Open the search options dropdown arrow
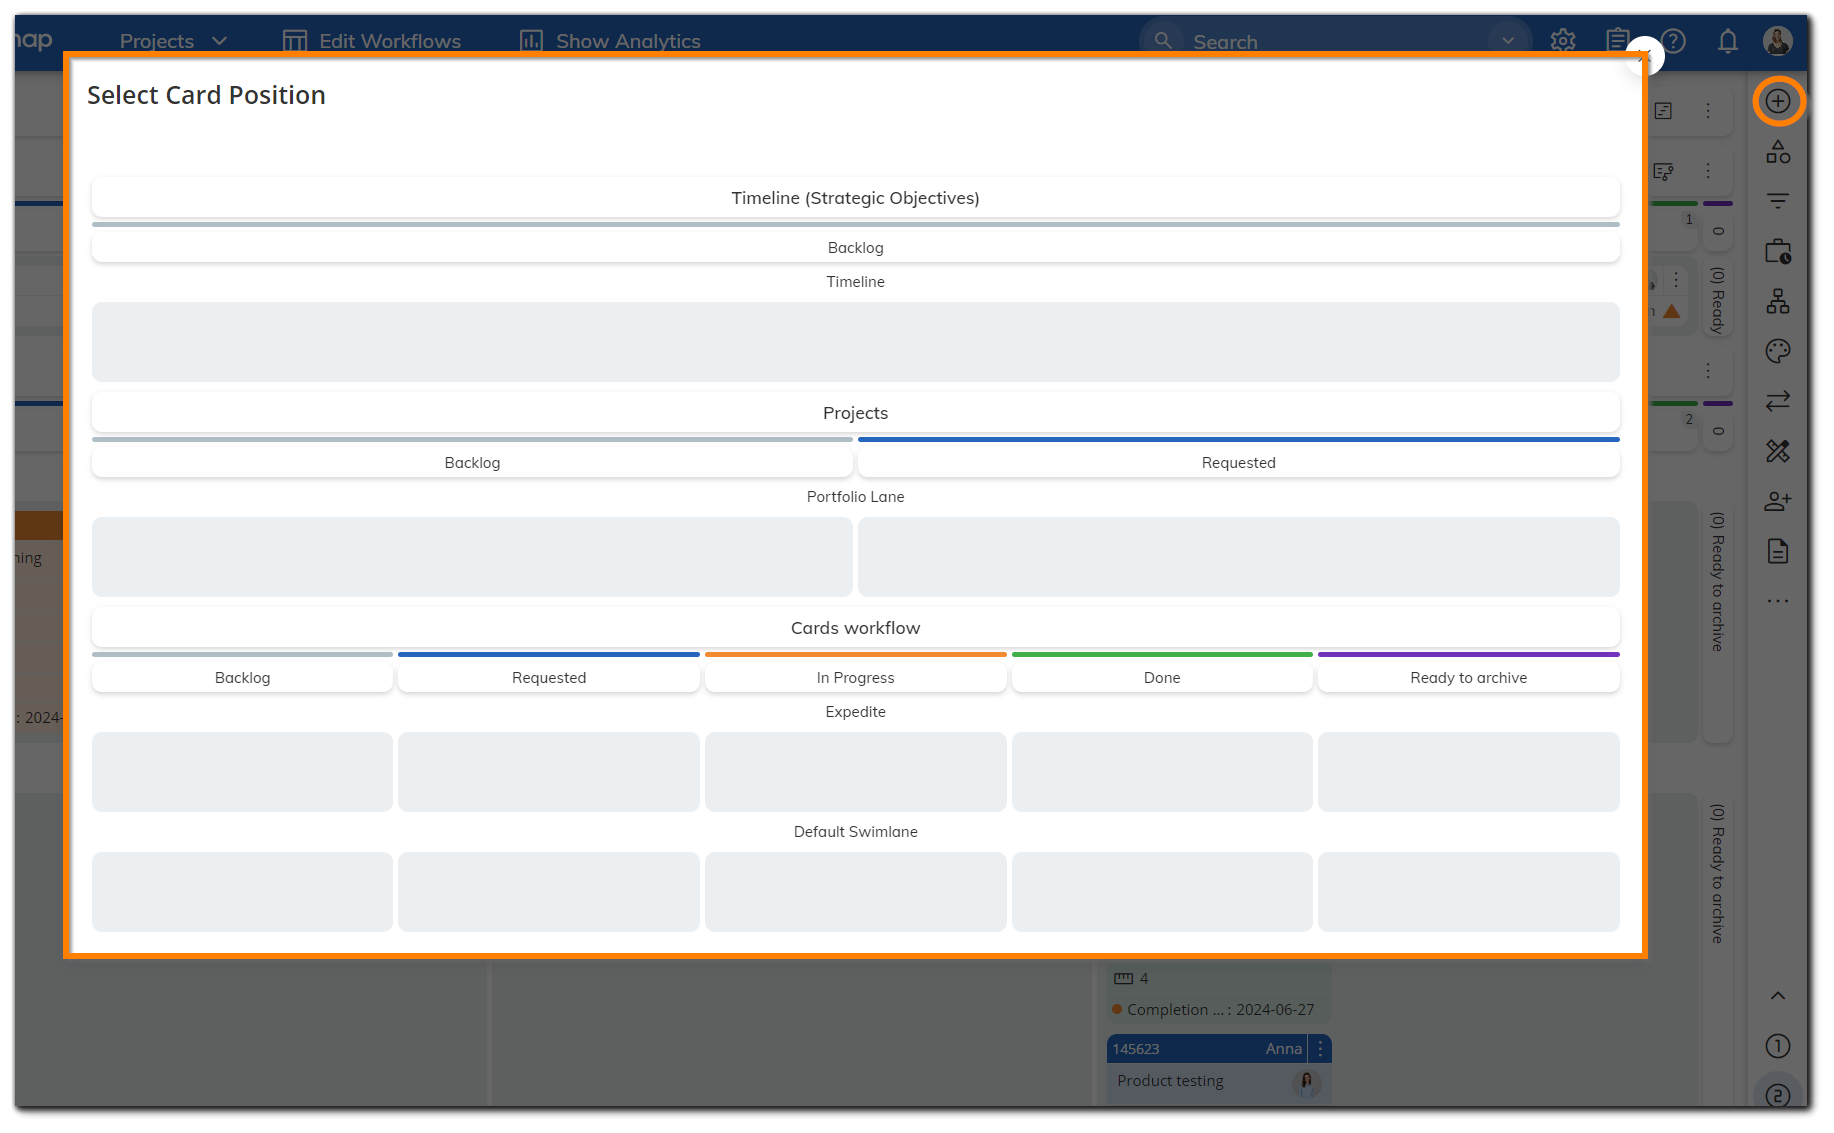Image resolution: width=1834 pixels, height=1133 pixels. click(x=1508, y=41)
